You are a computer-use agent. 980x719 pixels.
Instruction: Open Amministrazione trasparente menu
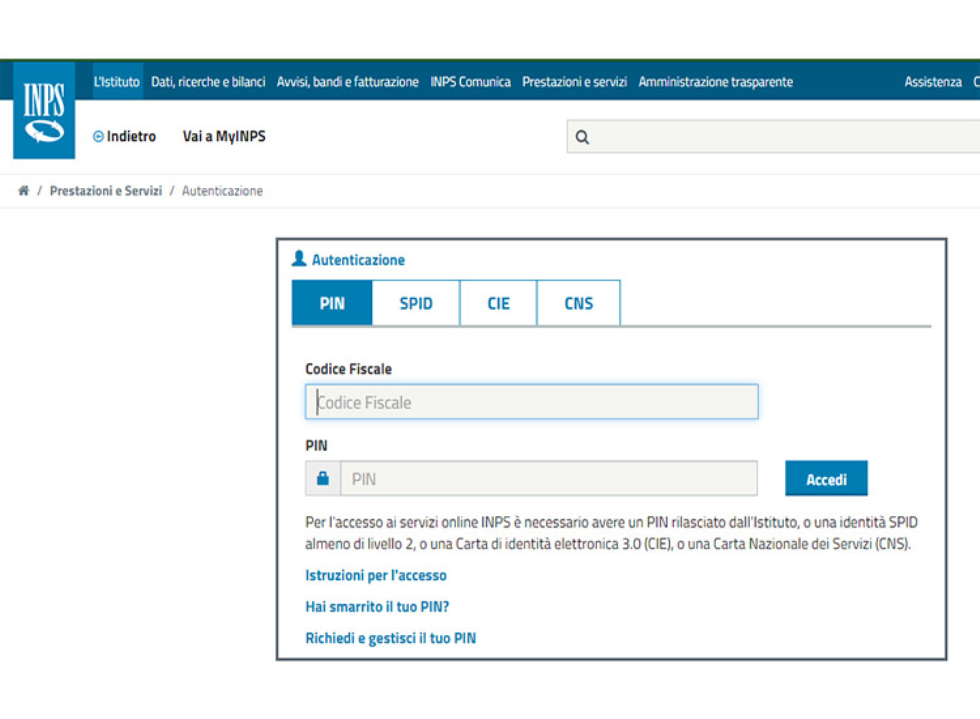[715, 82]
